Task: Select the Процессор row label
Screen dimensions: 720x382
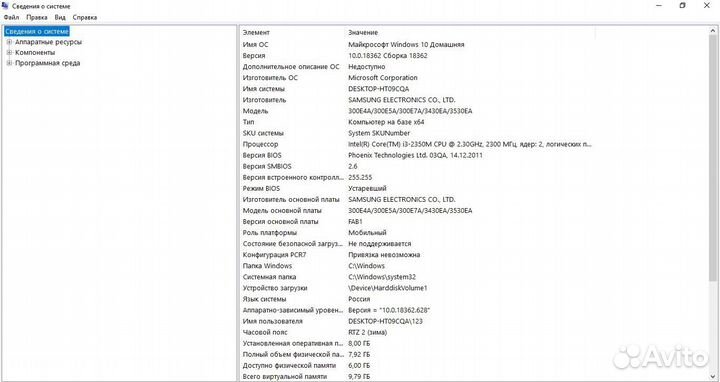Action: click(260, 144)
